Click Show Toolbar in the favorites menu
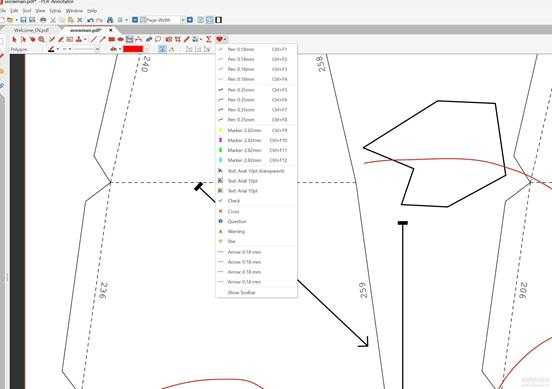This screenshot has width=552, height=389. click(257, 293)
